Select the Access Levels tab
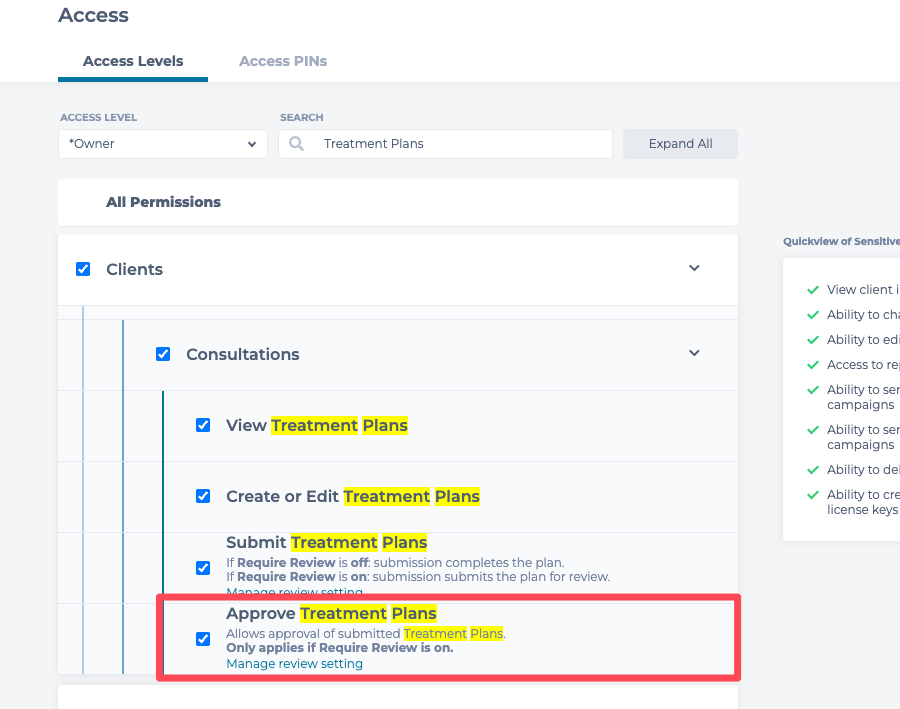Screen dimensions: 900x709 click(133, 61)
